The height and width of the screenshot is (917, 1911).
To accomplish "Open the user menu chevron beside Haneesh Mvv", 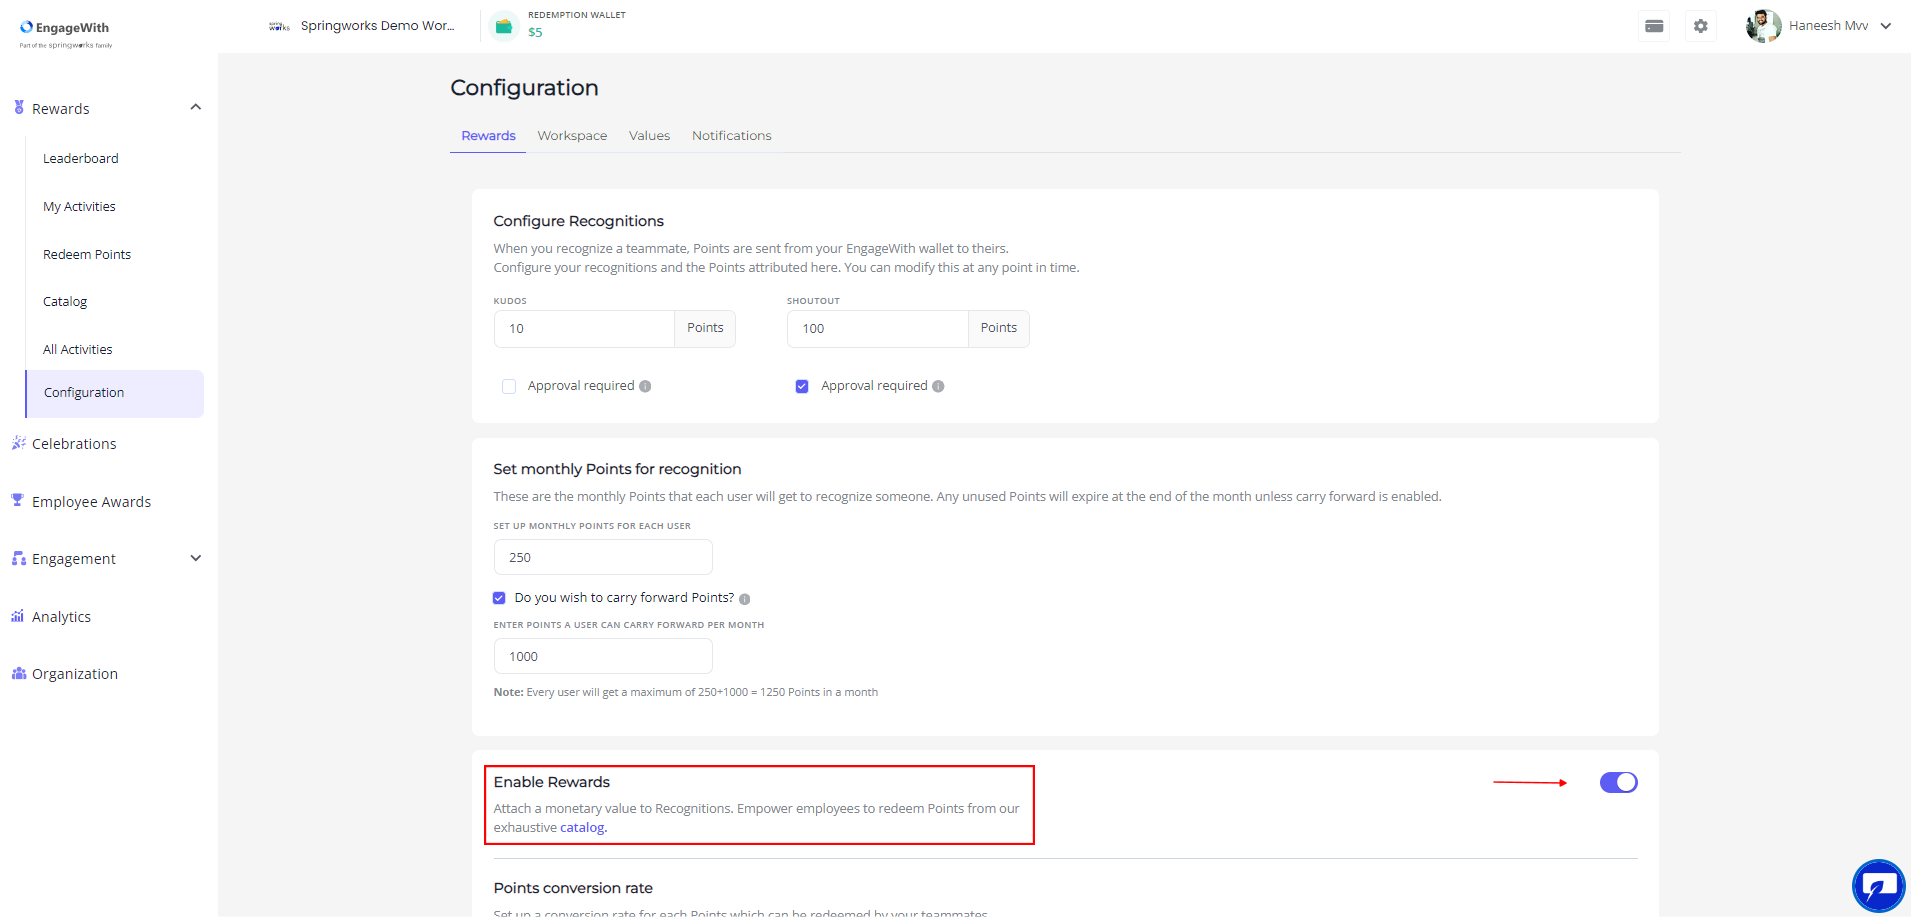I will coord(1886,26).
